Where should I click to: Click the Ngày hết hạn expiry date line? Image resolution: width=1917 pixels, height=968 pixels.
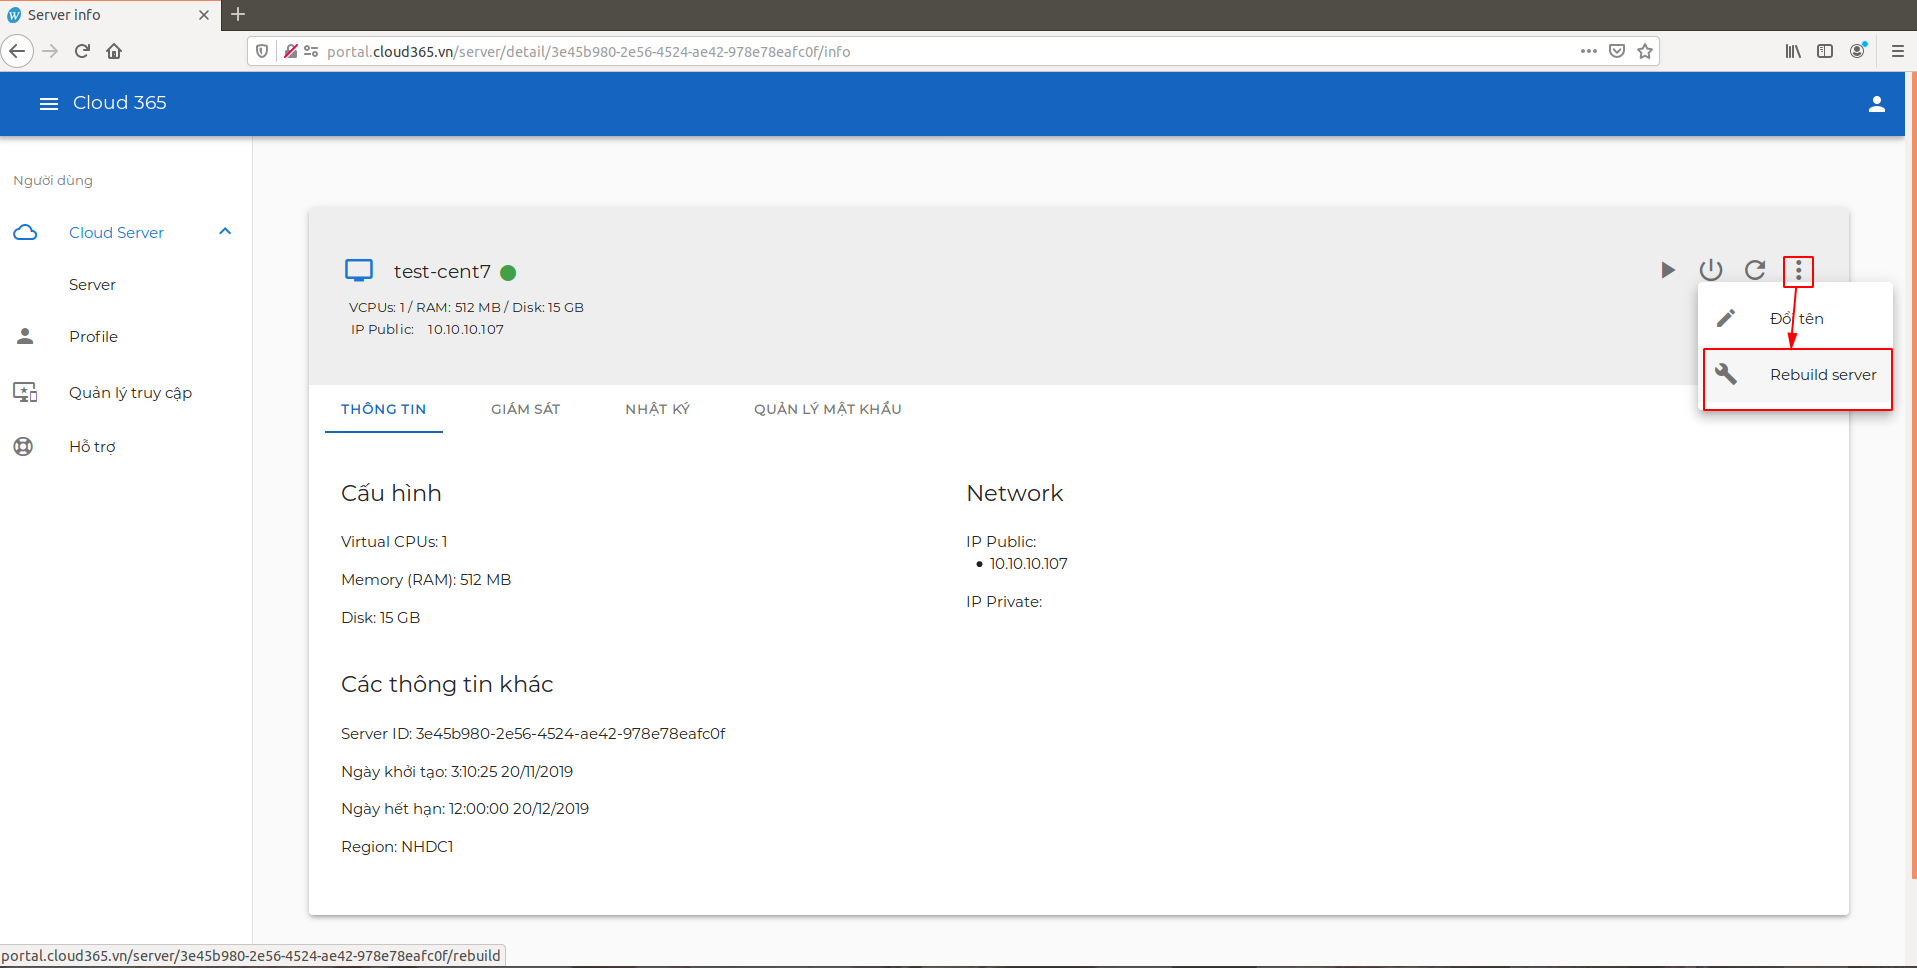465,809
